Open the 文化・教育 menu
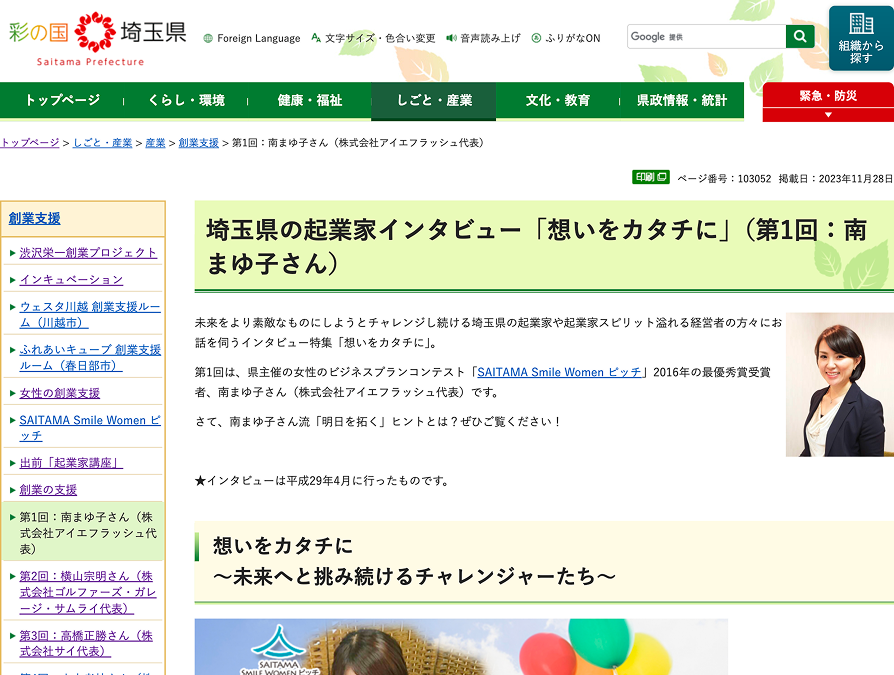894x675 pixels. click(558, 100)
